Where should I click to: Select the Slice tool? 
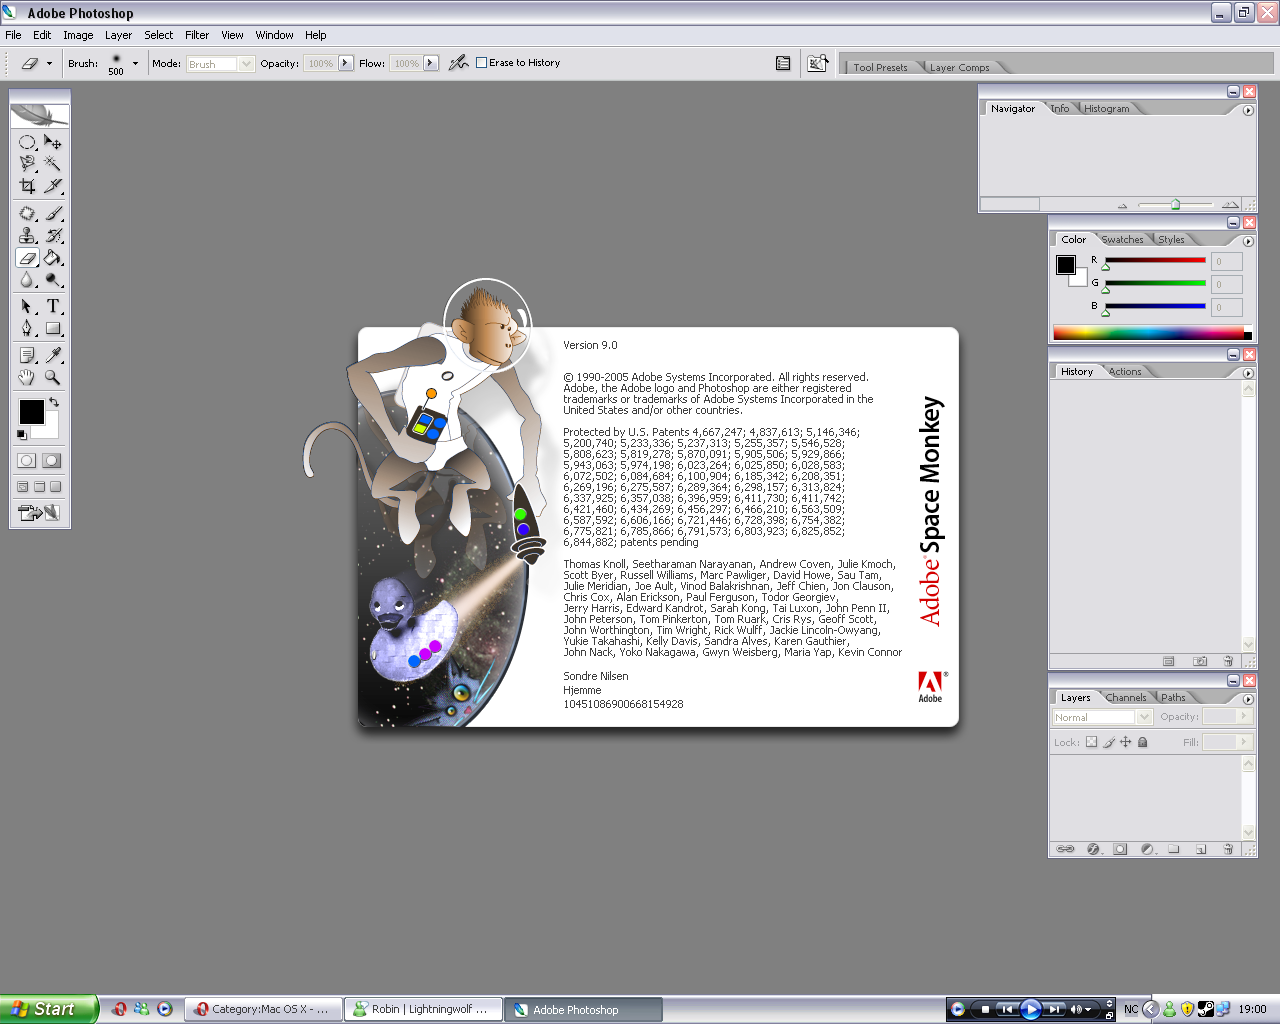pos(53,185)
